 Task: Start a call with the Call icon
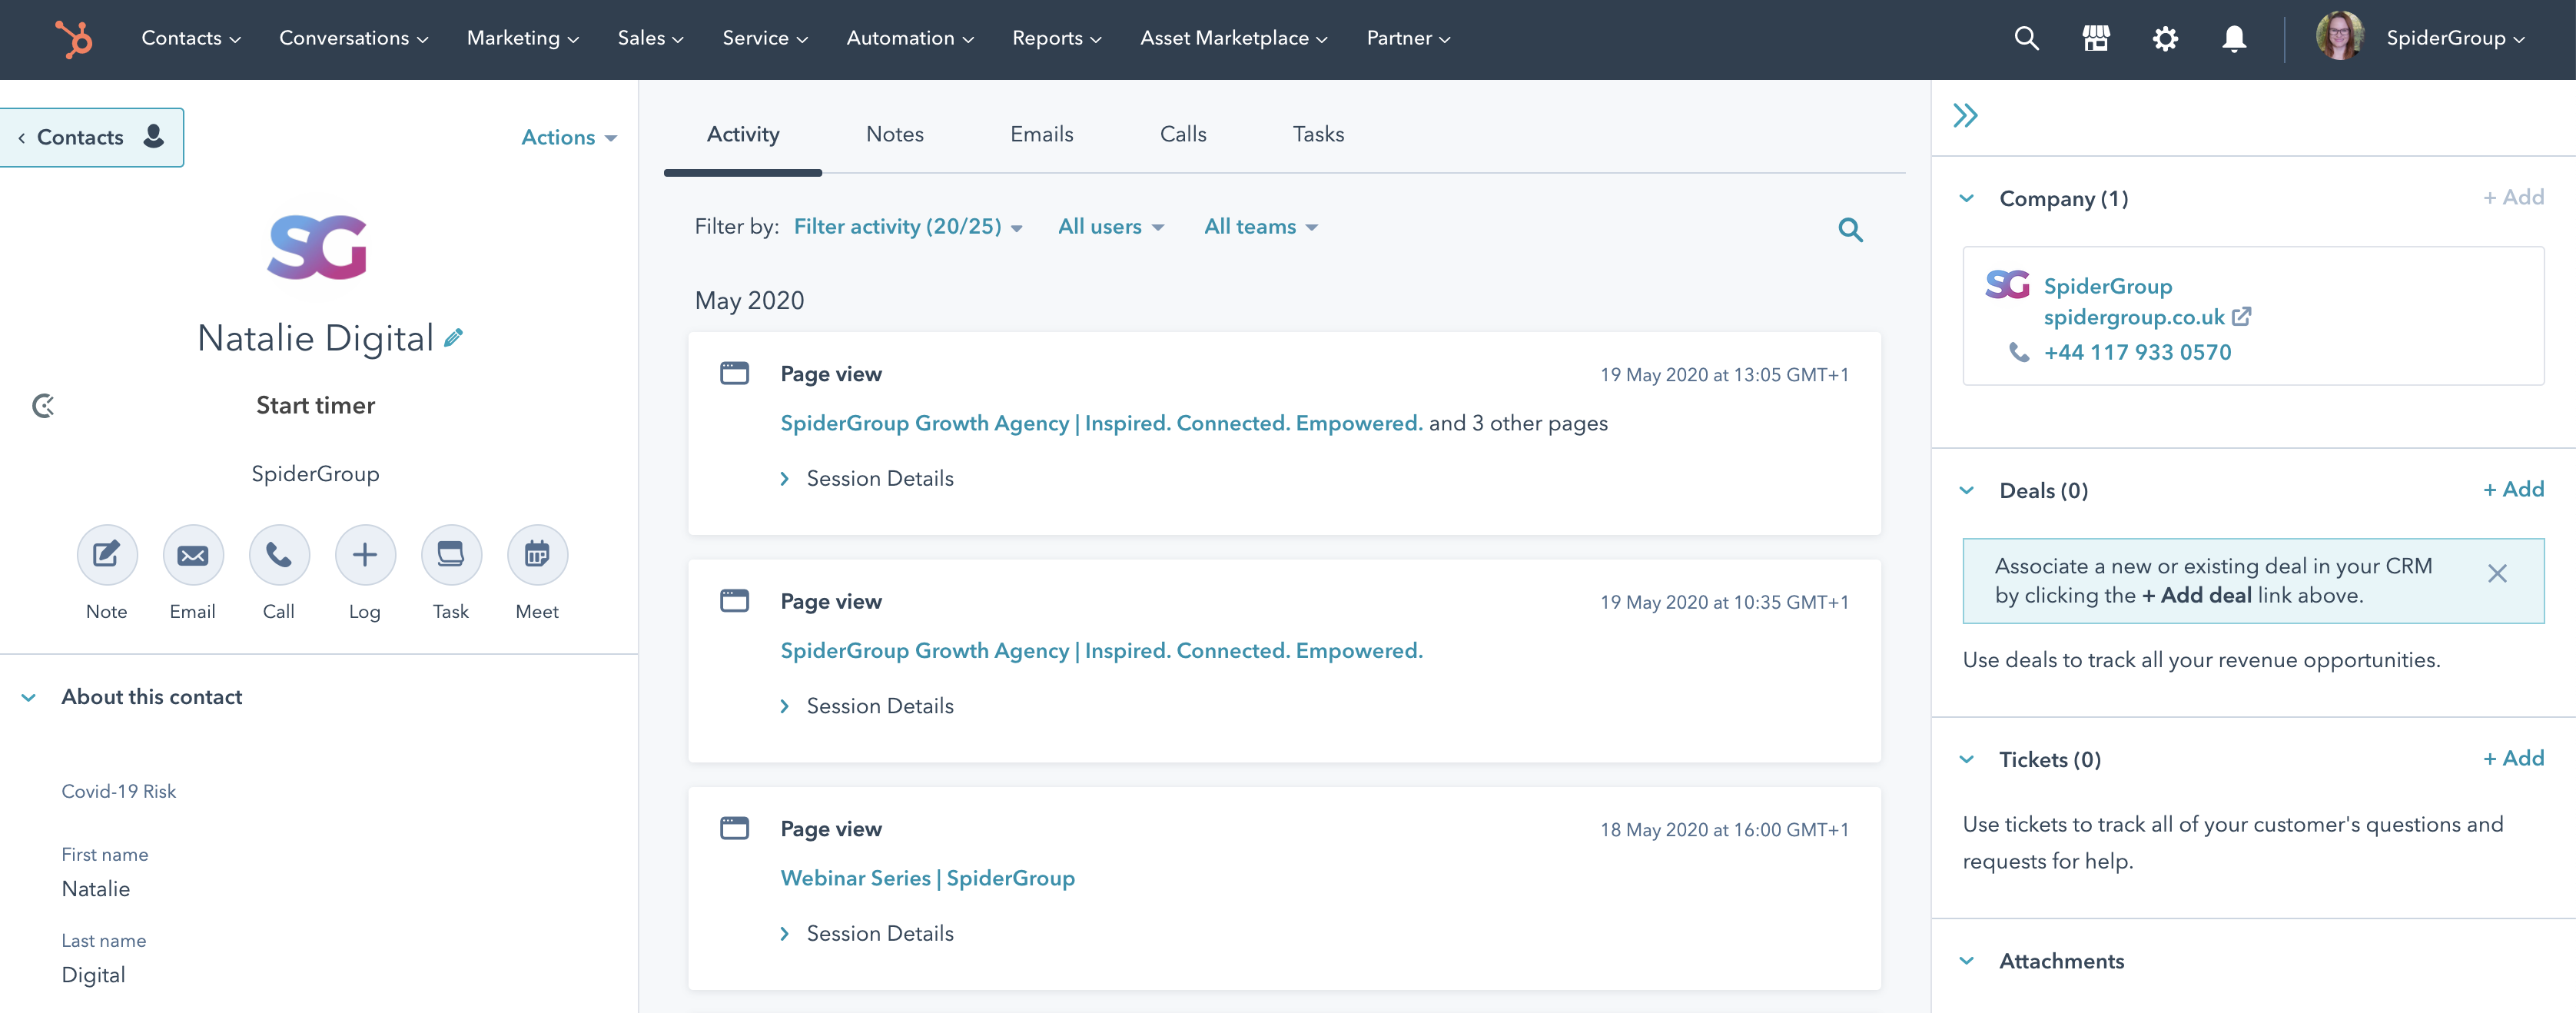tap(278, 555)
